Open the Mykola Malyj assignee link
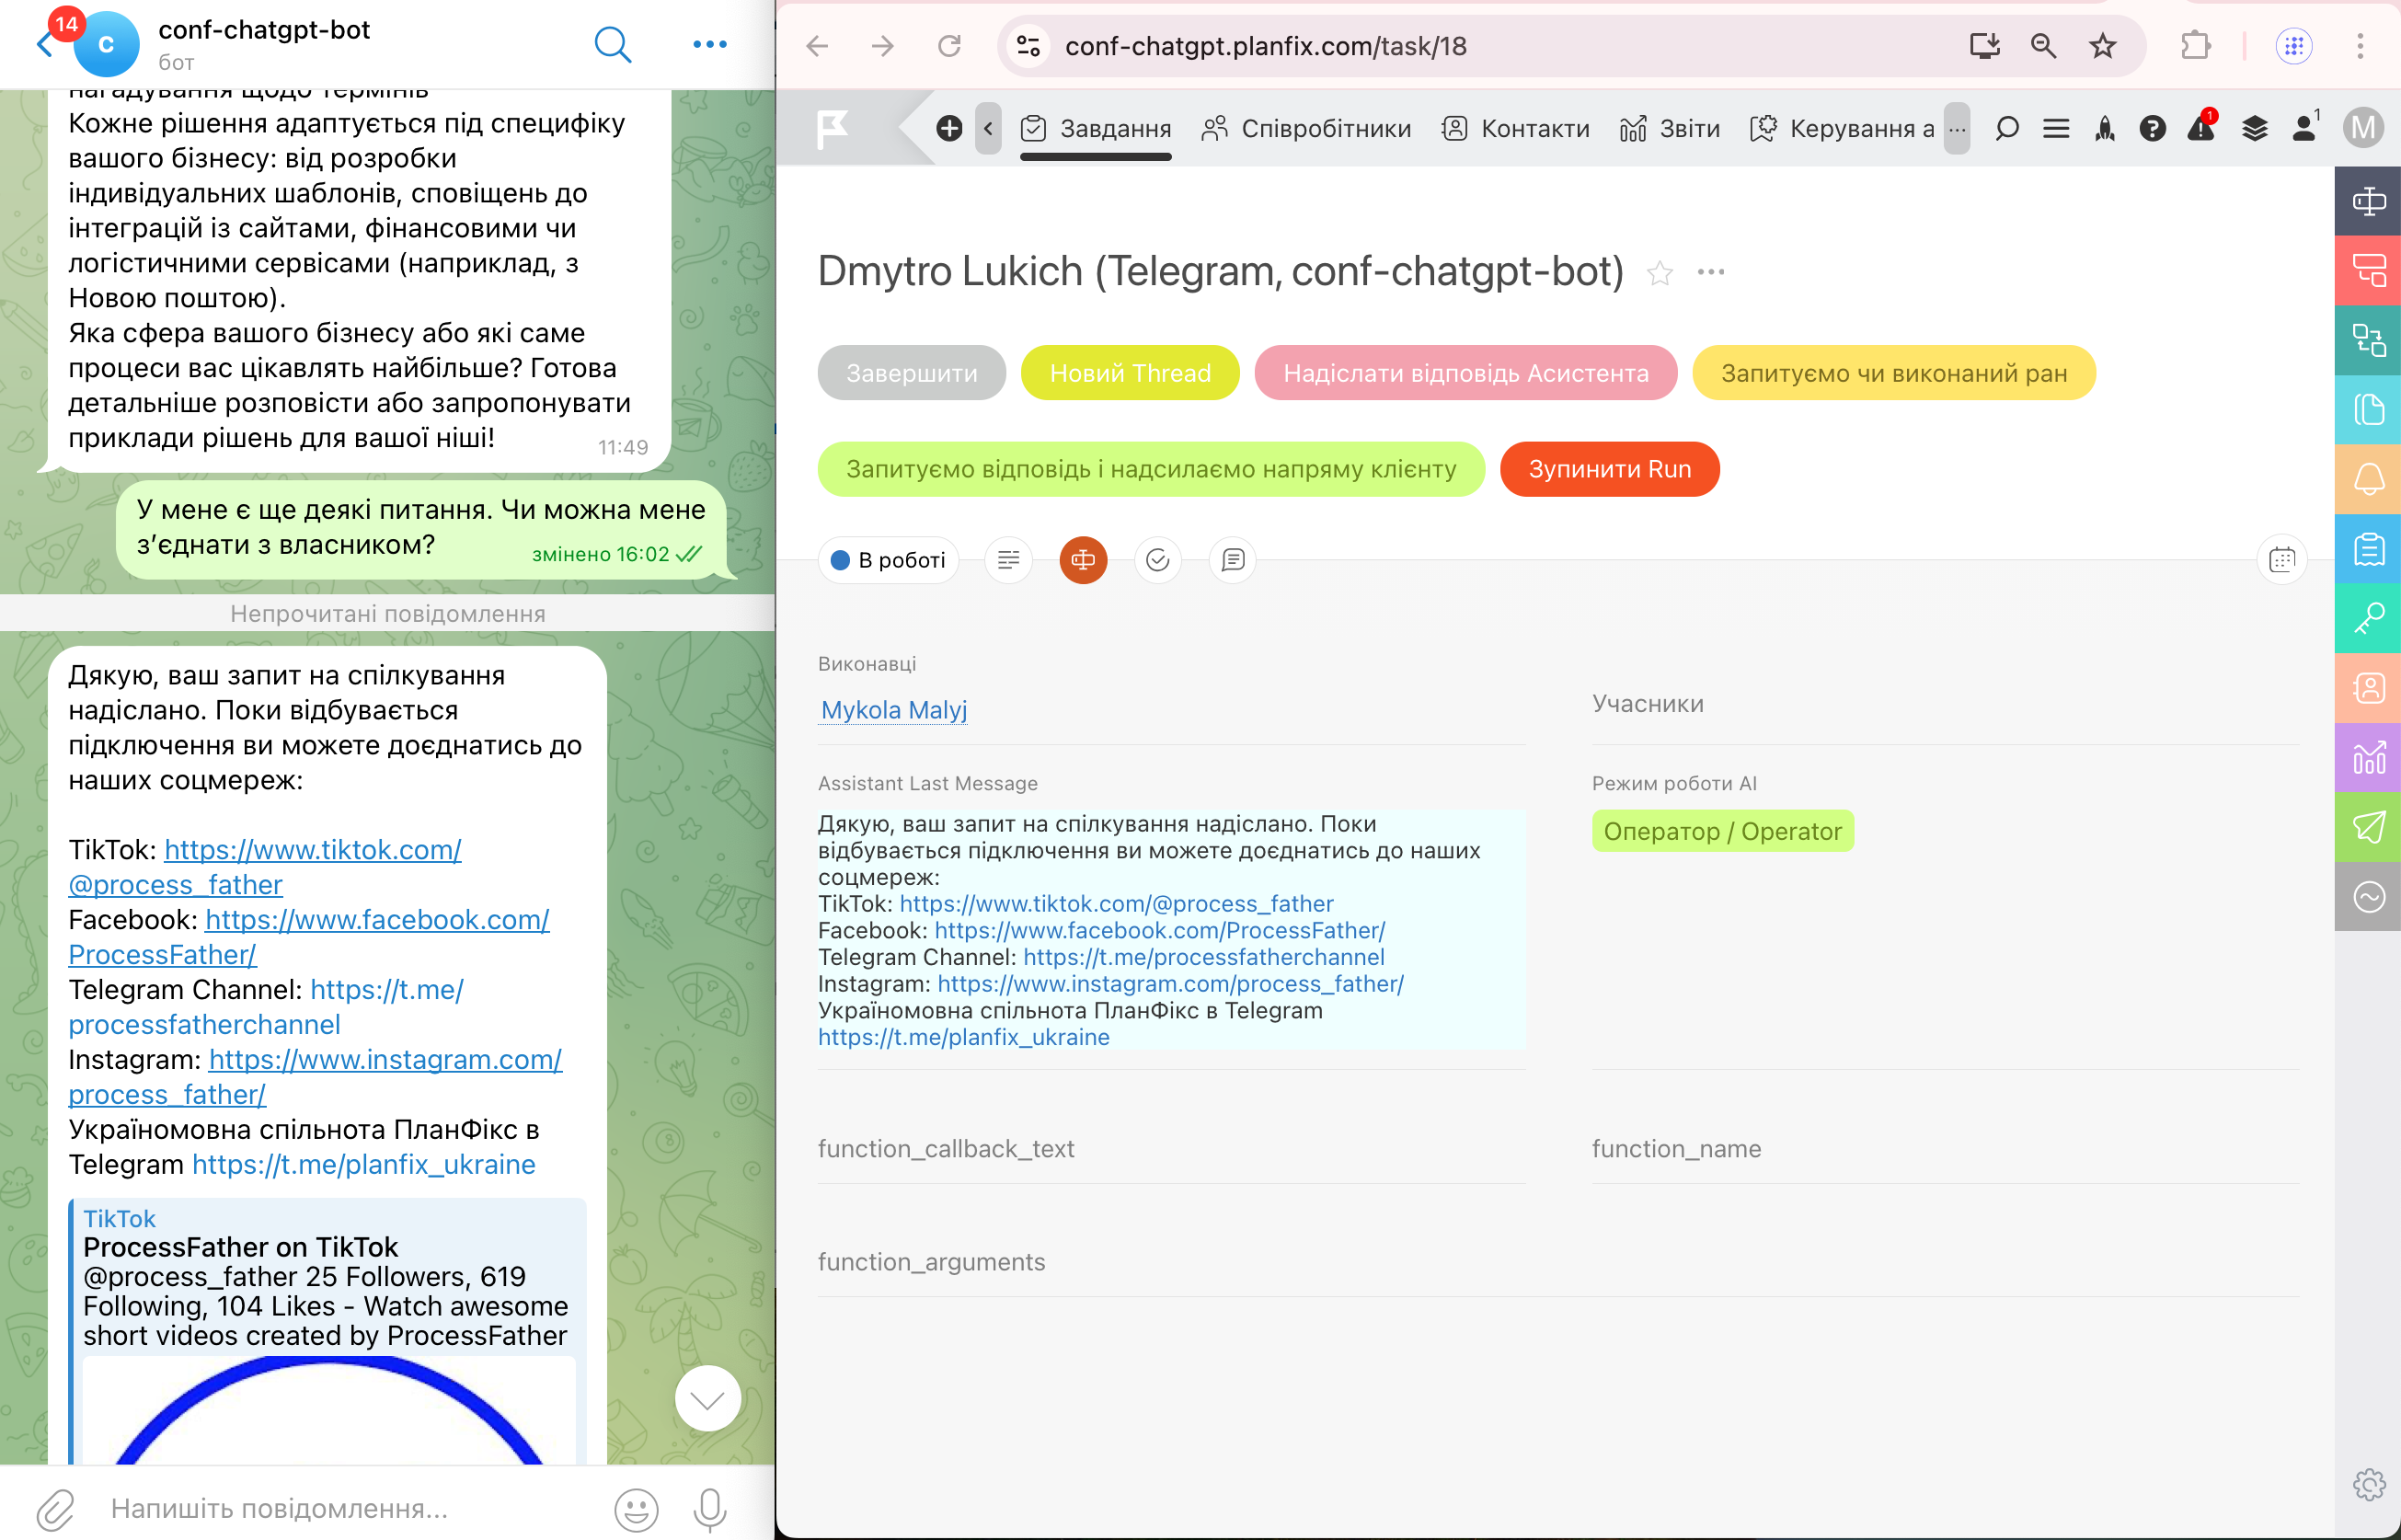 893,710
